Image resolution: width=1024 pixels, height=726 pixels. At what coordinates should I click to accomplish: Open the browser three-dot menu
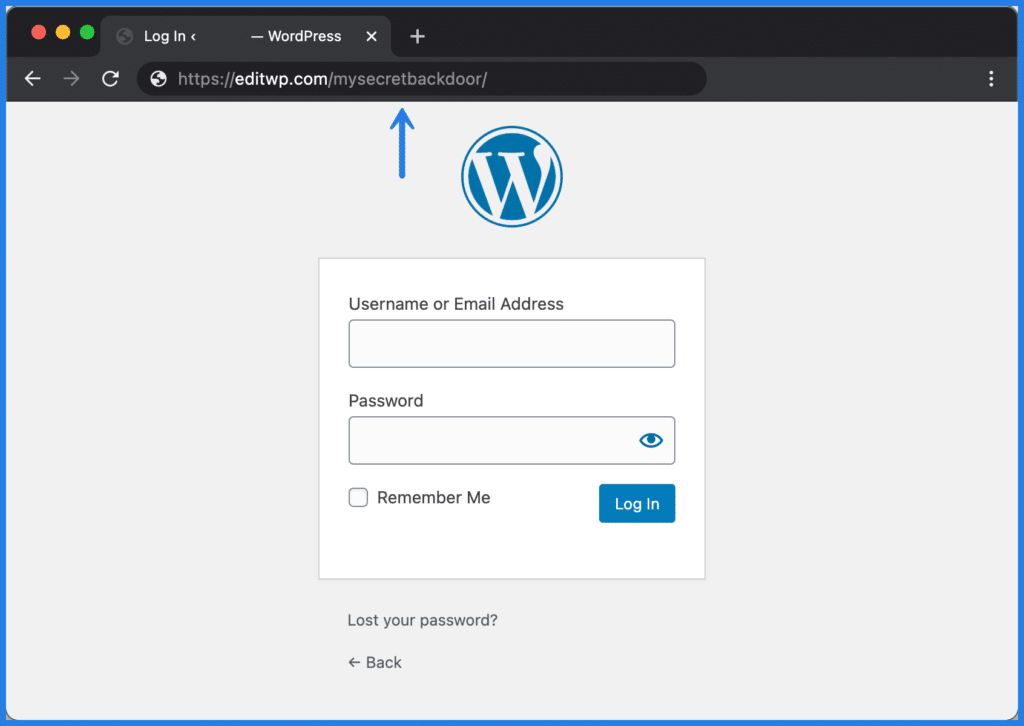pos(991,79)
